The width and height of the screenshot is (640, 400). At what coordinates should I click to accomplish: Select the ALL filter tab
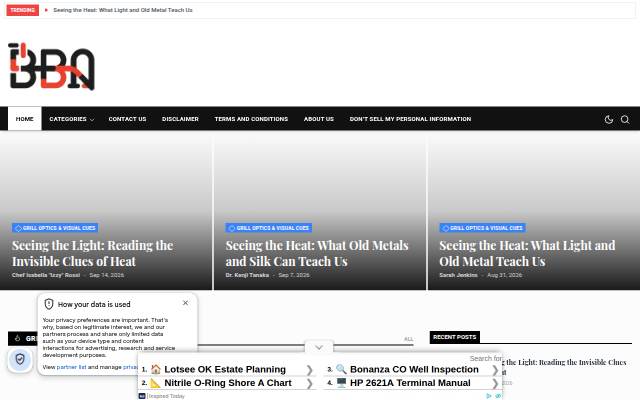pos(408,339)
